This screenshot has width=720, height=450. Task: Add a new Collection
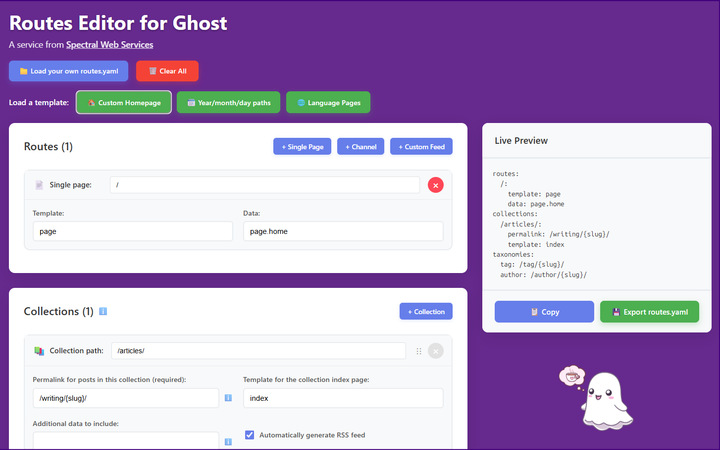pyautogui.click(x=426, y=311)
